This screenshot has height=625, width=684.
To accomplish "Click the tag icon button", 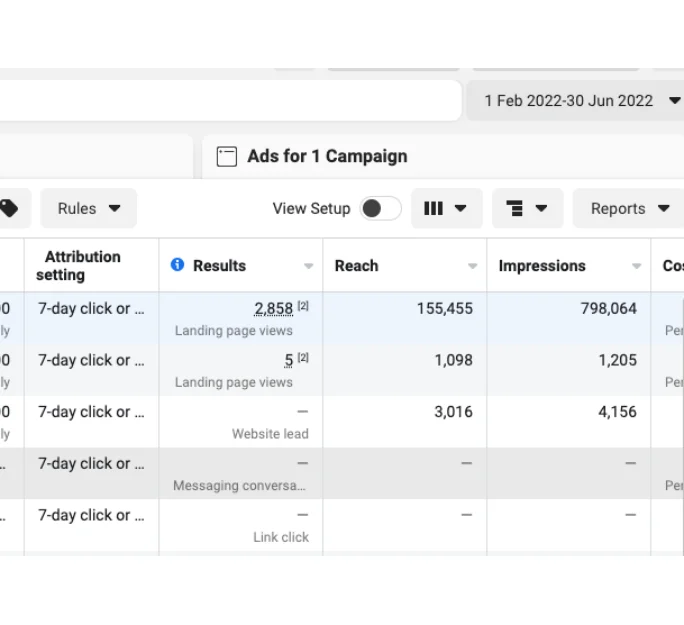I will 10,208.
